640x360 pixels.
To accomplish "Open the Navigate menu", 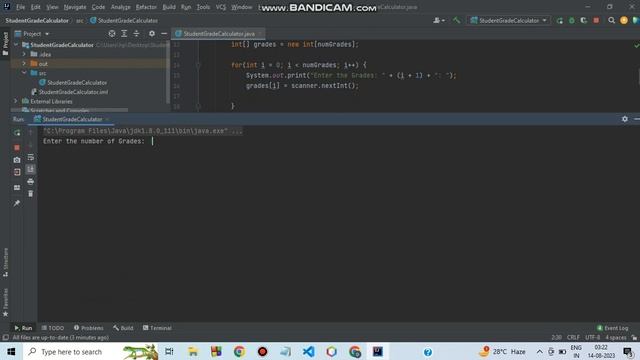I will click(x=75, y=7).
